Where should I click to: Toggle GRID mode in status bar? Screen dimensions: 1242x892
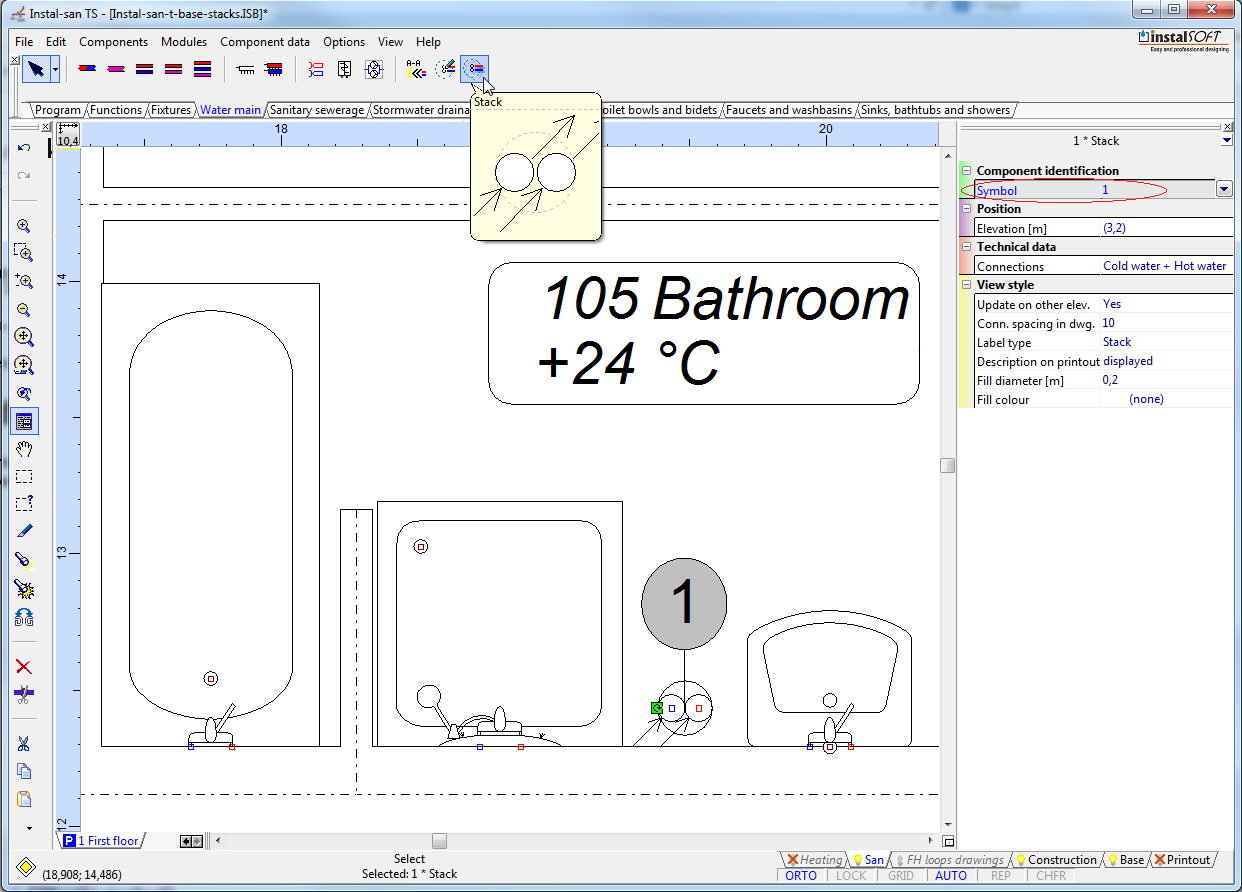tap(901, 876)
